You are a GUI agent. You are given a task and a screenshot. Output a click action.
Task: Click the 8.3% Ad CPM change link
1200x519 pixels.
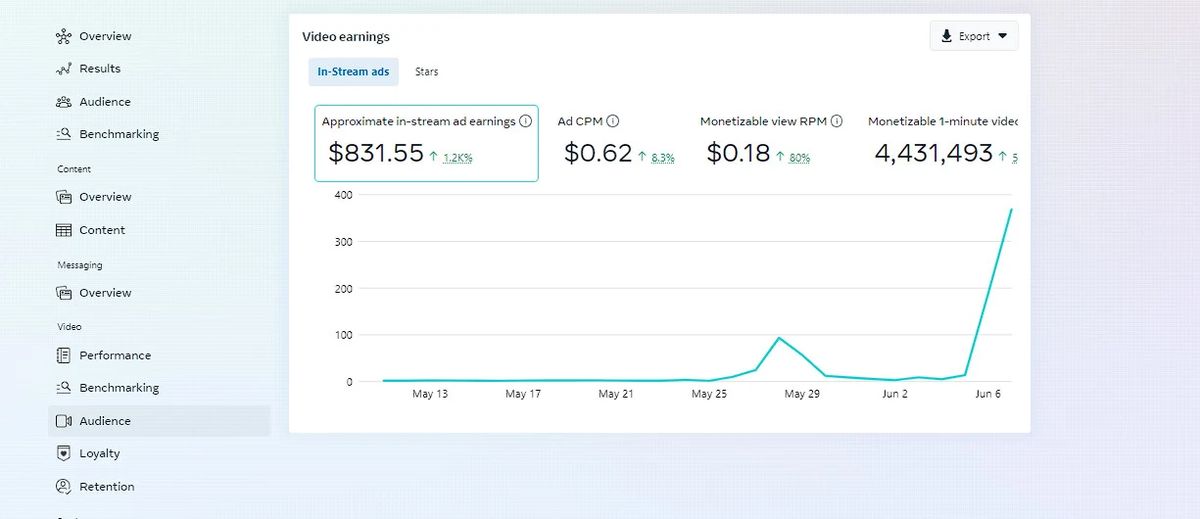(662, 158)
